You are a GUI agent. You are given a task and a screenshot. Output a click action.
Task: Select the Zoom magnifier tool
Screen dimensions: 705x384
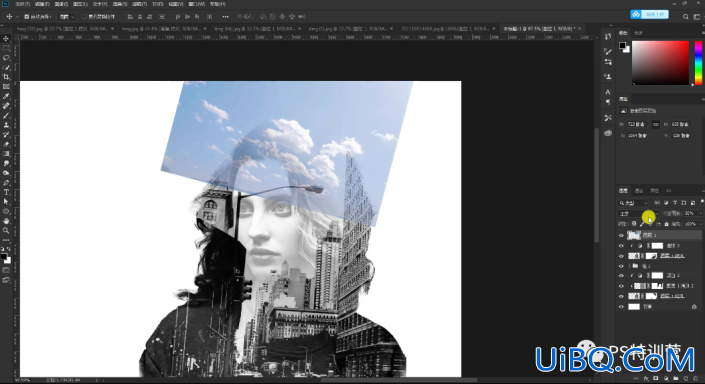click(x=6, y=230)
